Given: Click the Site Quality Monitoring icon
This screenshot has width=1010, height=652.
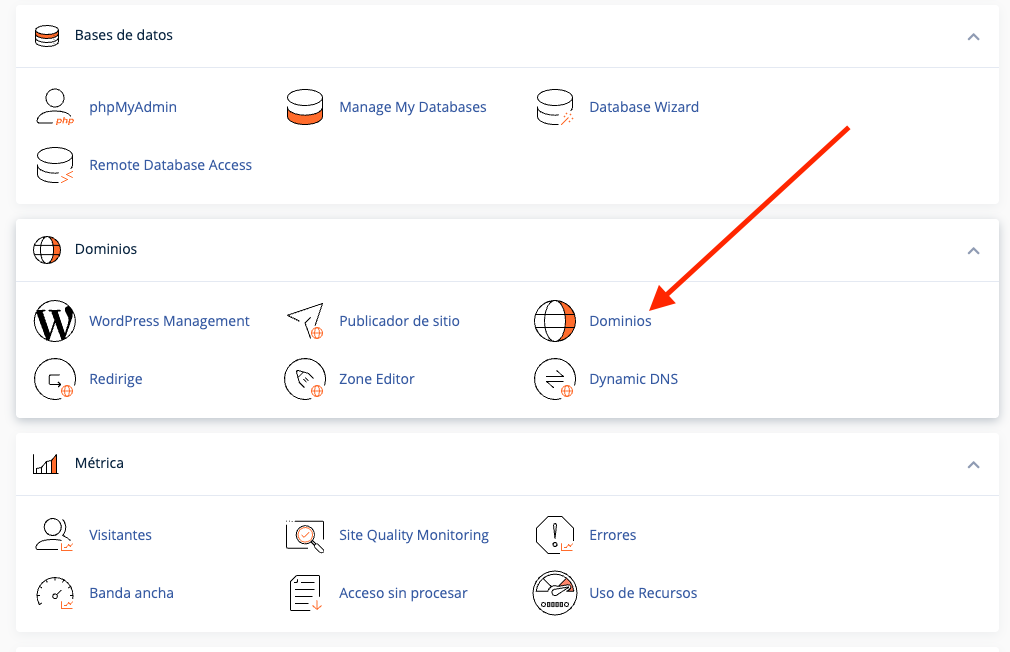Looking at the screenshot, I should (x=305, y=535).
